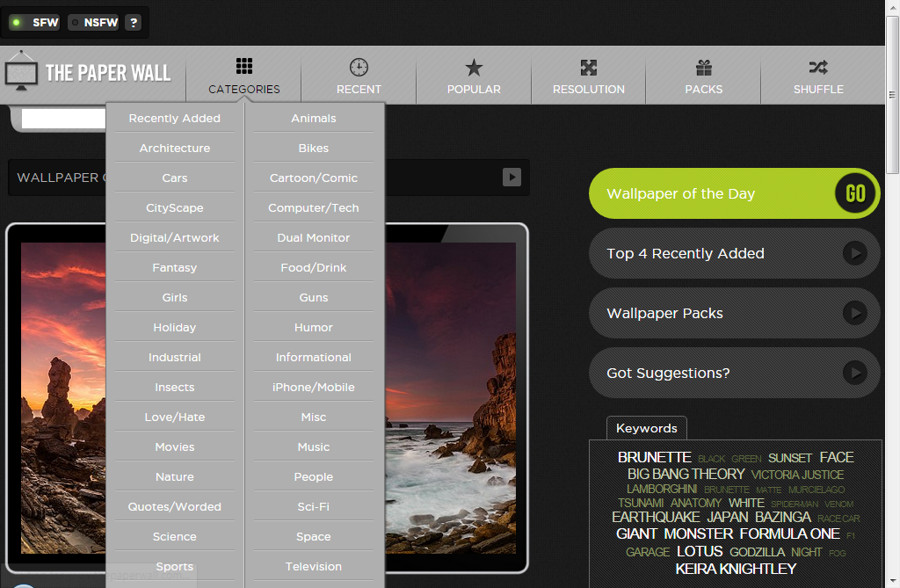Click the Popular star icon
900x588 pixels.
point(474,67)
